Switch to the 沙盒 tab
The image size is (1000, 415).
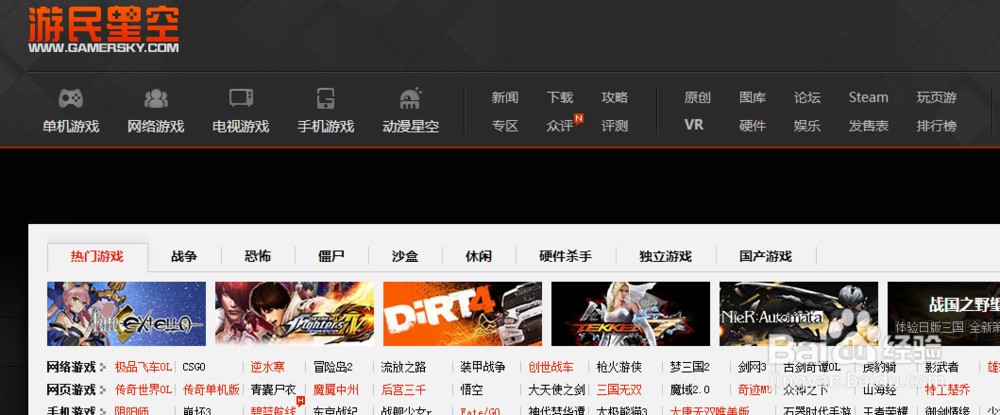point(405,257)
